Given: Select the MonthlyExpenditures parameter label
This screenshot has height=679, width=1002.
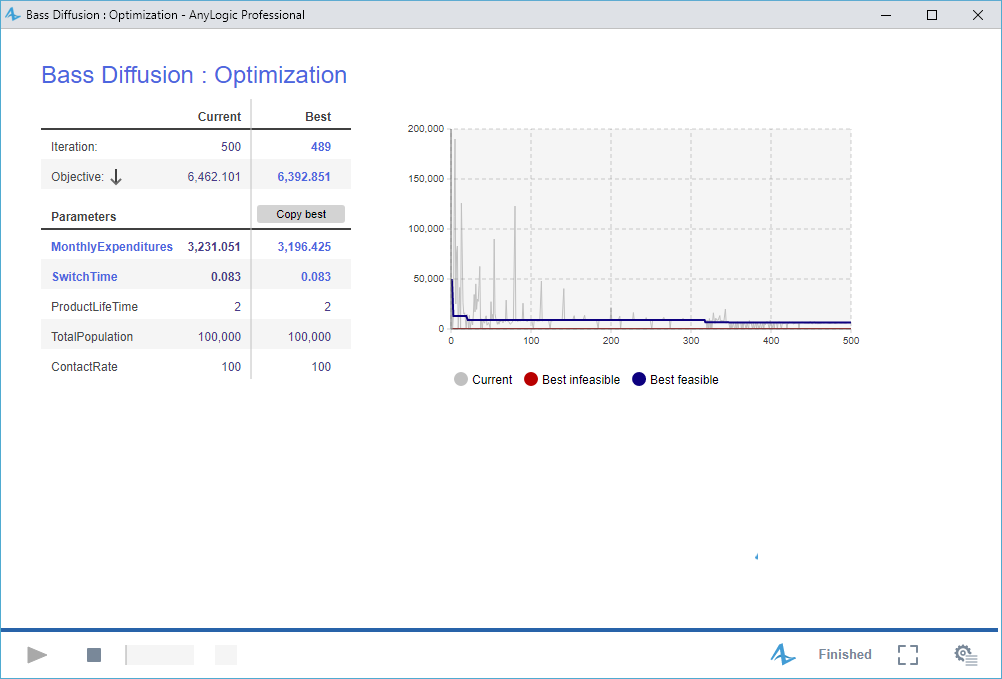Looking at the screenshot, I should tap(112, 247).
